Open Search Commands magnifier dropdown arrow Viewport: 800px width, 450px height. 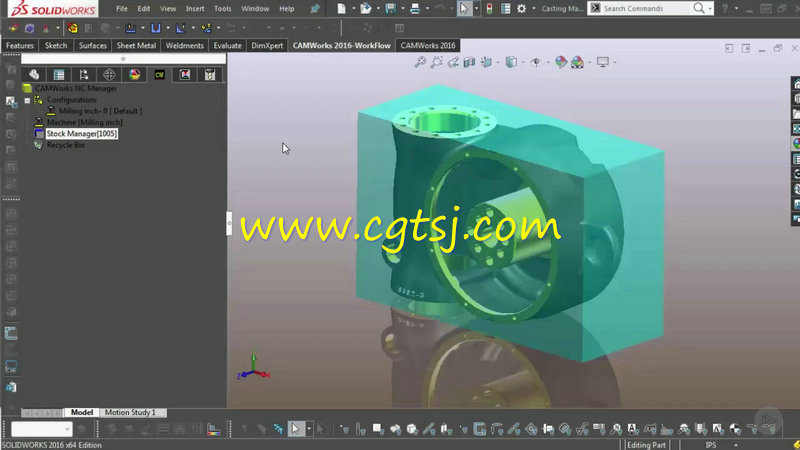(710, 8)
